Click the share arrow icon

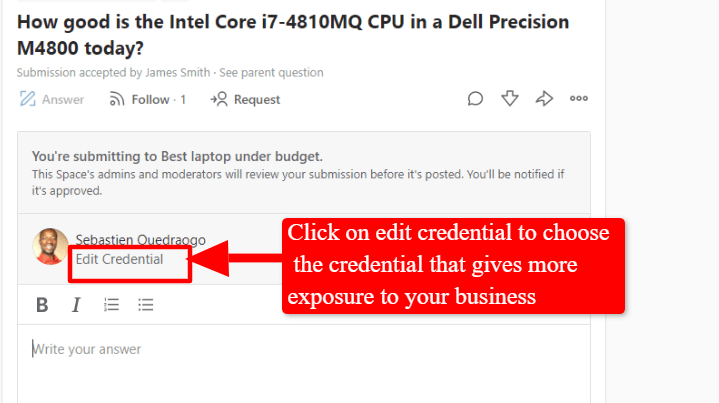544,98
